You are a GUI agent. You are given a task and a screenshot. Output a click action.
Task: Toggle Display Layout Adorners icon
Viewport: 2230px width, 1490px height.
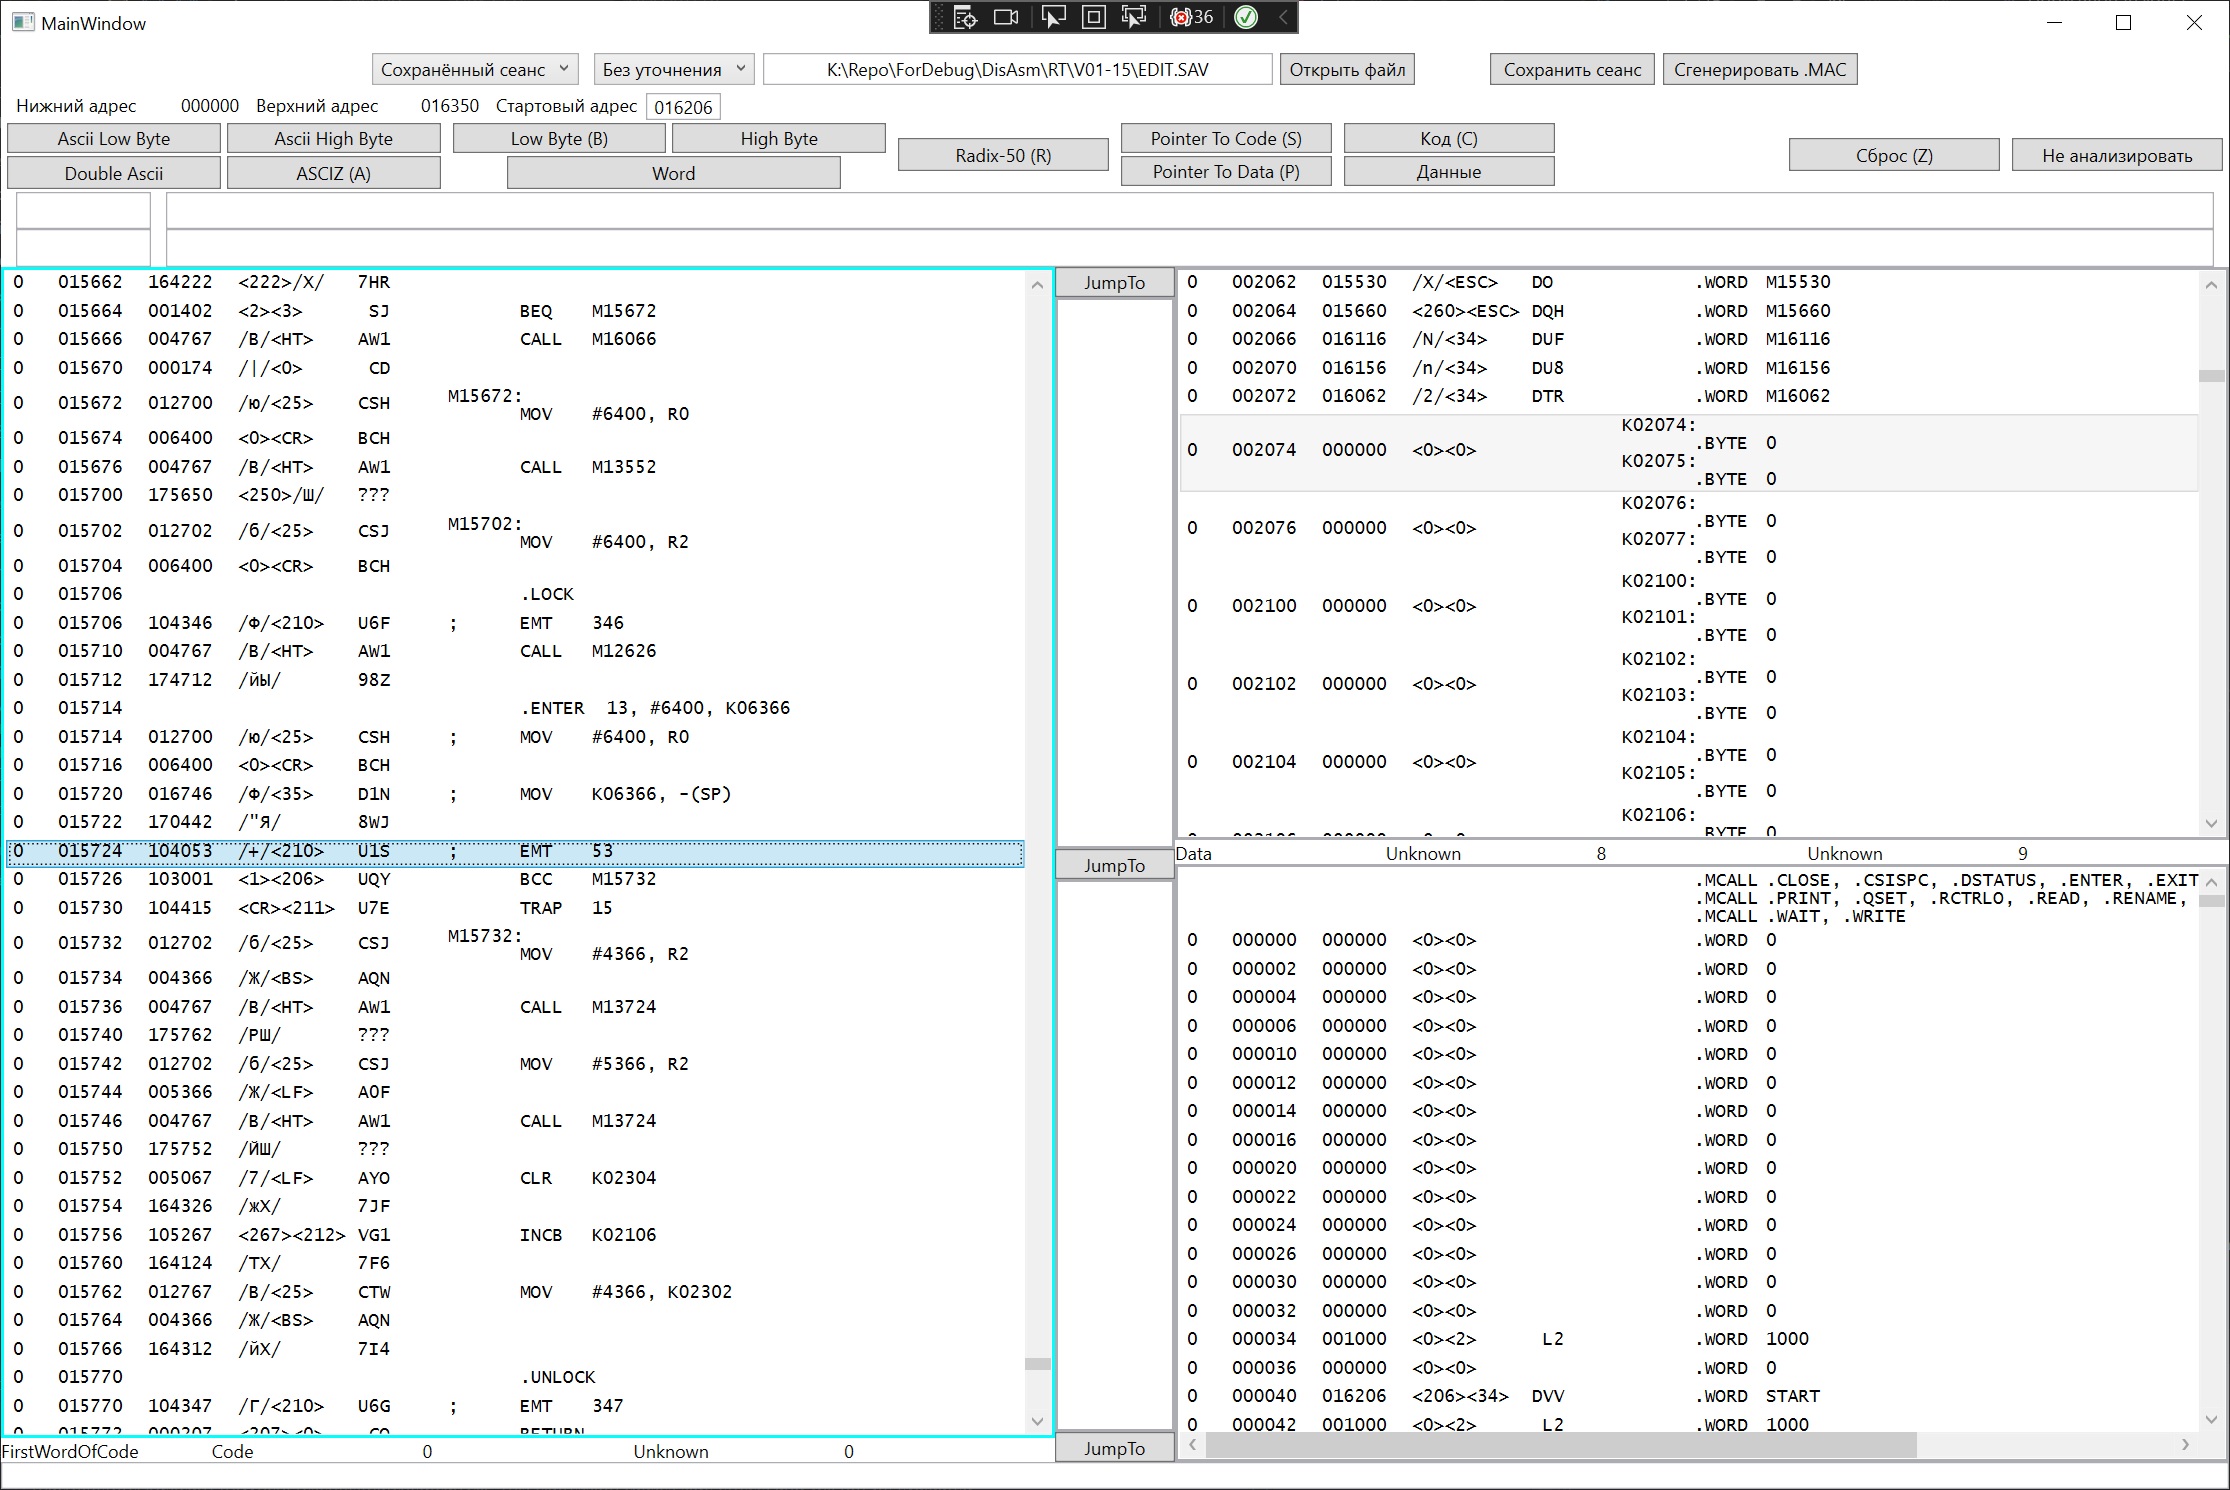point(1094,17)
